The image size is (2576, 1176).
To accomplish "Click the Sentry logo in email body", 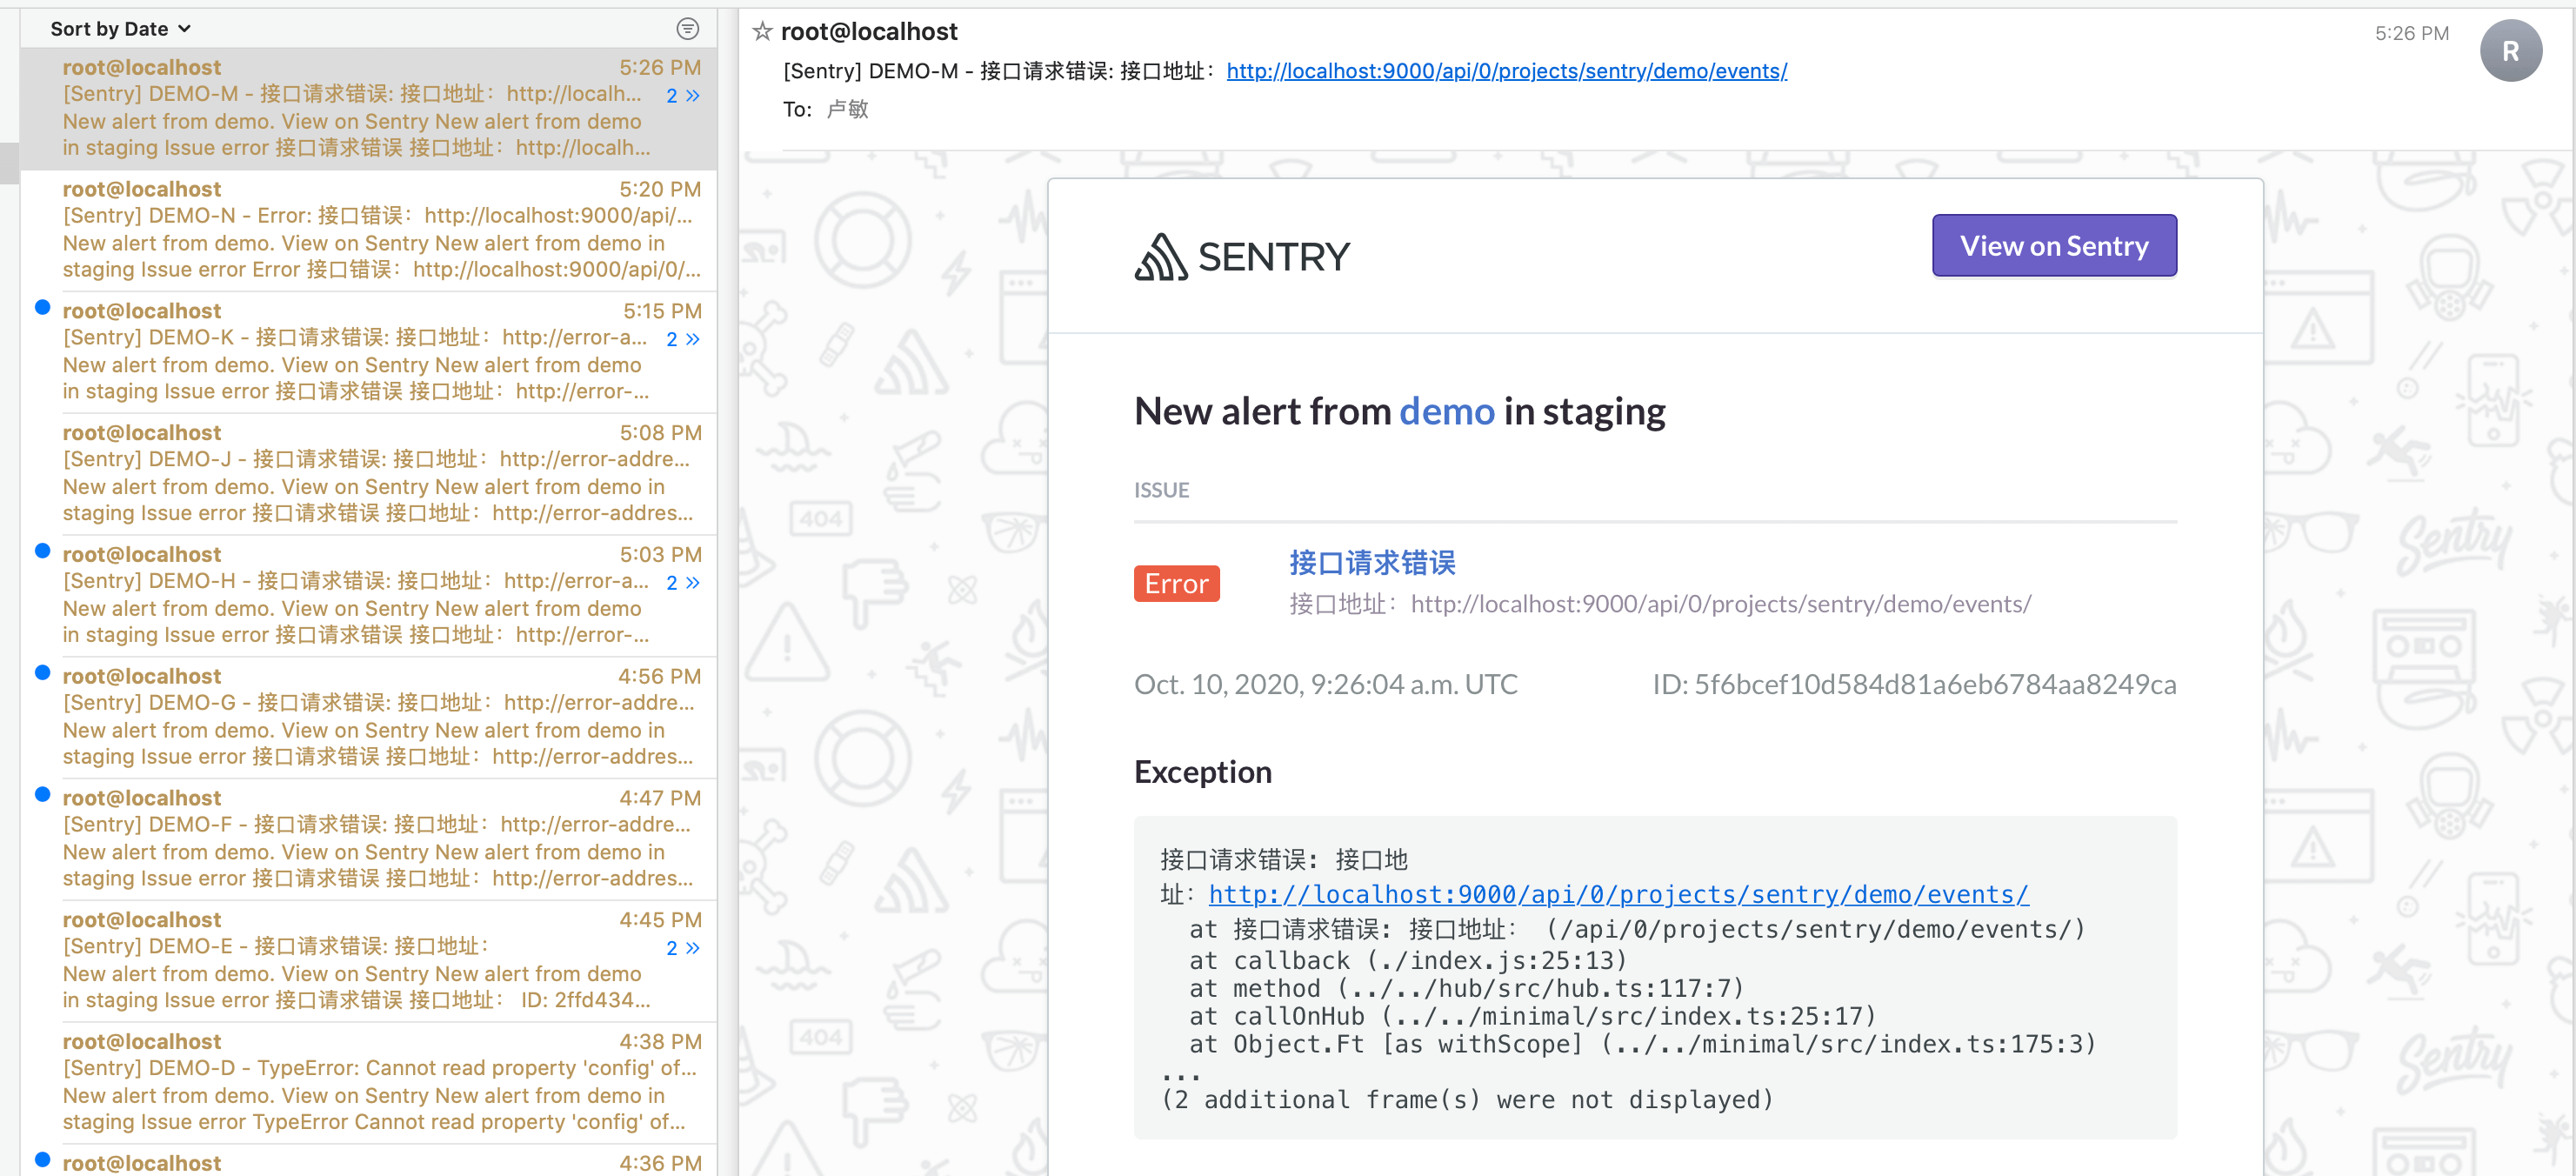I will [1242, 257].
